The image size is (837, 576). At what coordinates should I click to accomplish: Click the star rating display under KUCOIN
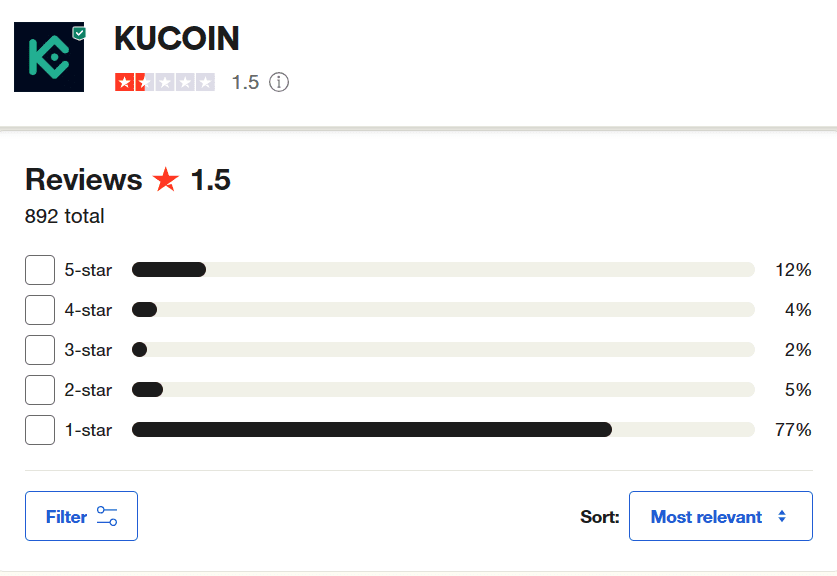click(x=164, y=82)
